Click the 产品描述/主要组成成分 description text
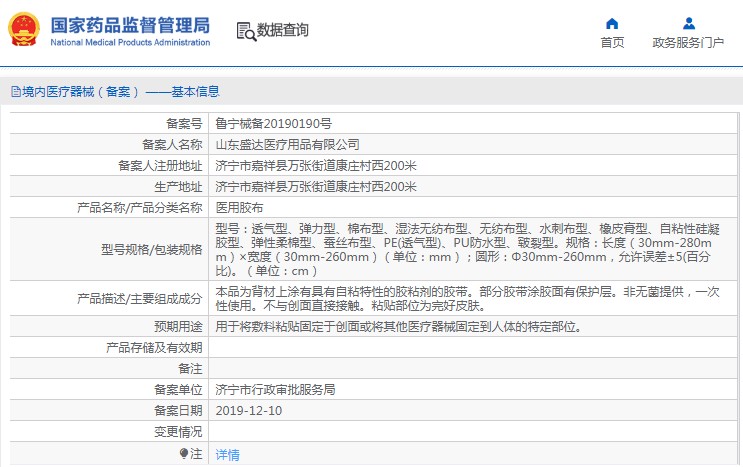Image resolution: width=743 pixels, height=467 pixels. click(x=468, y=298)
